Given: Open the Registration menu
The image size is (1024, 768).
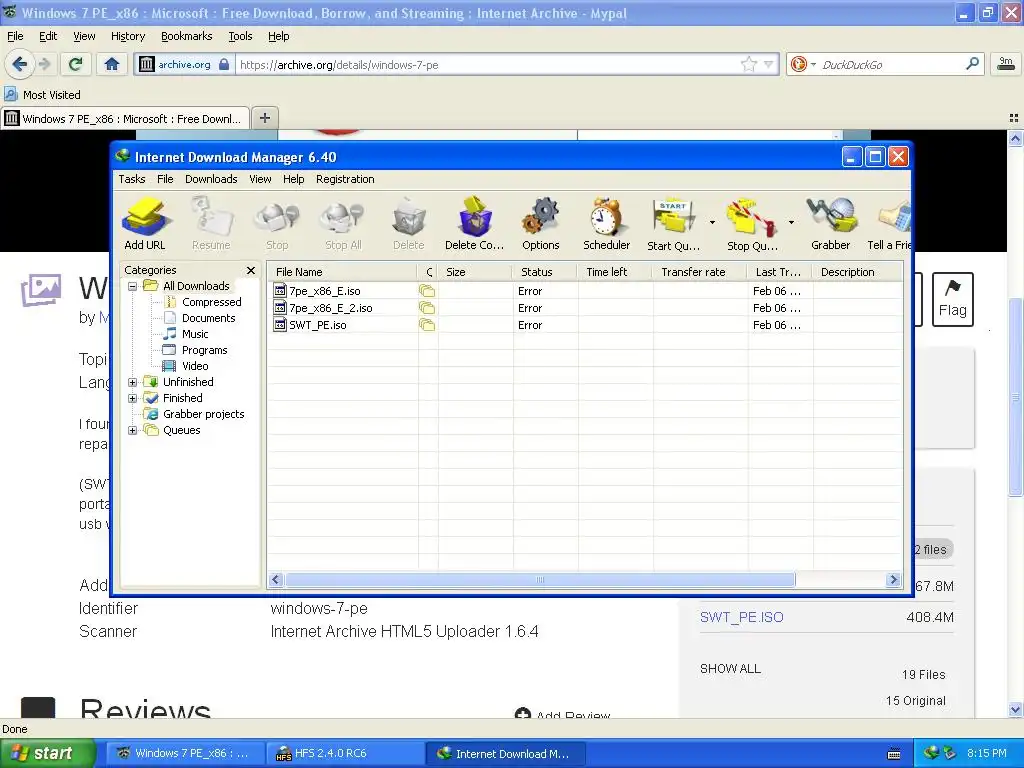Looking at the screenshot, I should click(x=345, y=179).
